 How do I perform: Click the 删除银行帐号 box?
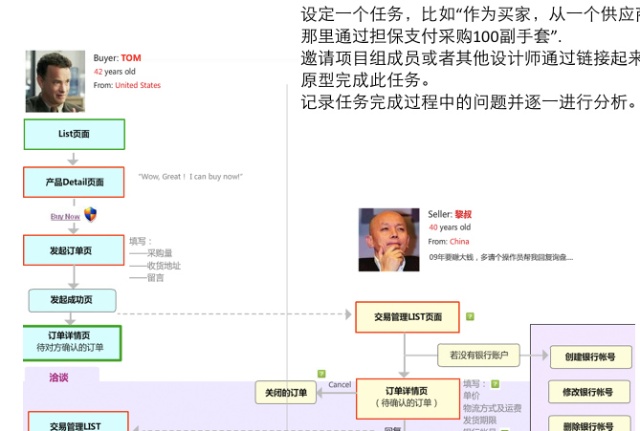click(589, 424)
